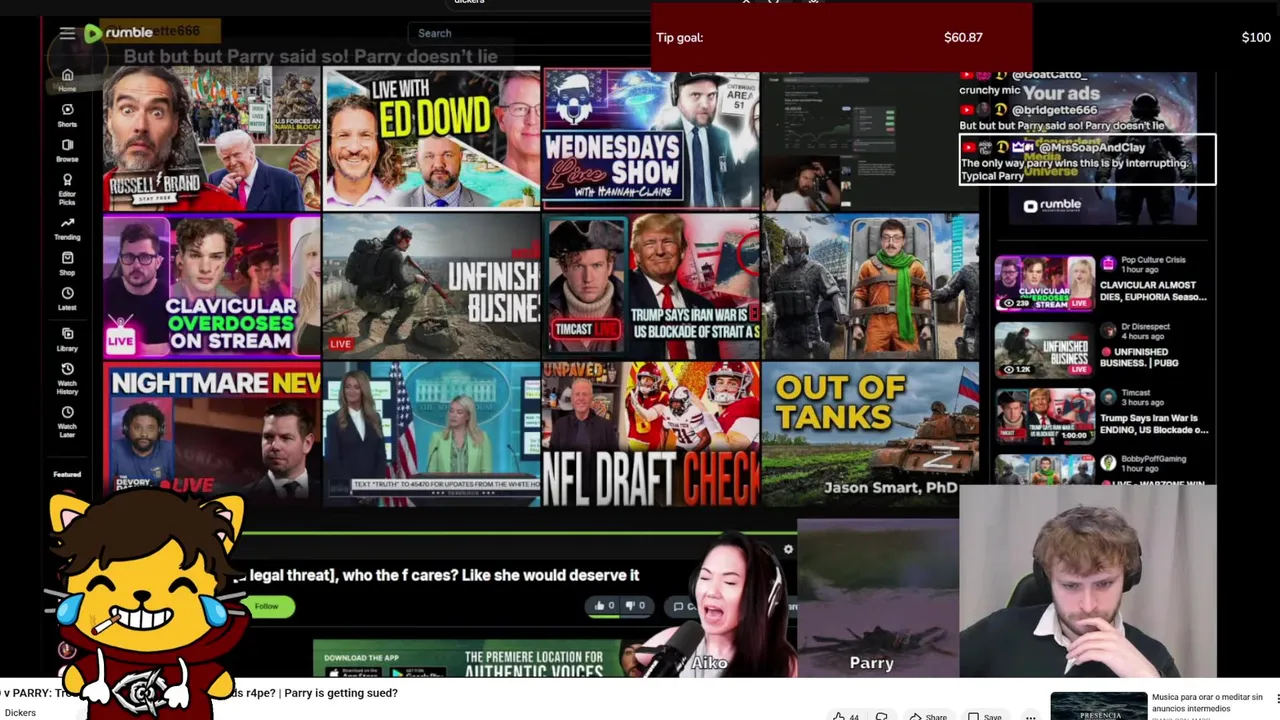
Task: Click the Rumble logo
Action: [118, 33]
